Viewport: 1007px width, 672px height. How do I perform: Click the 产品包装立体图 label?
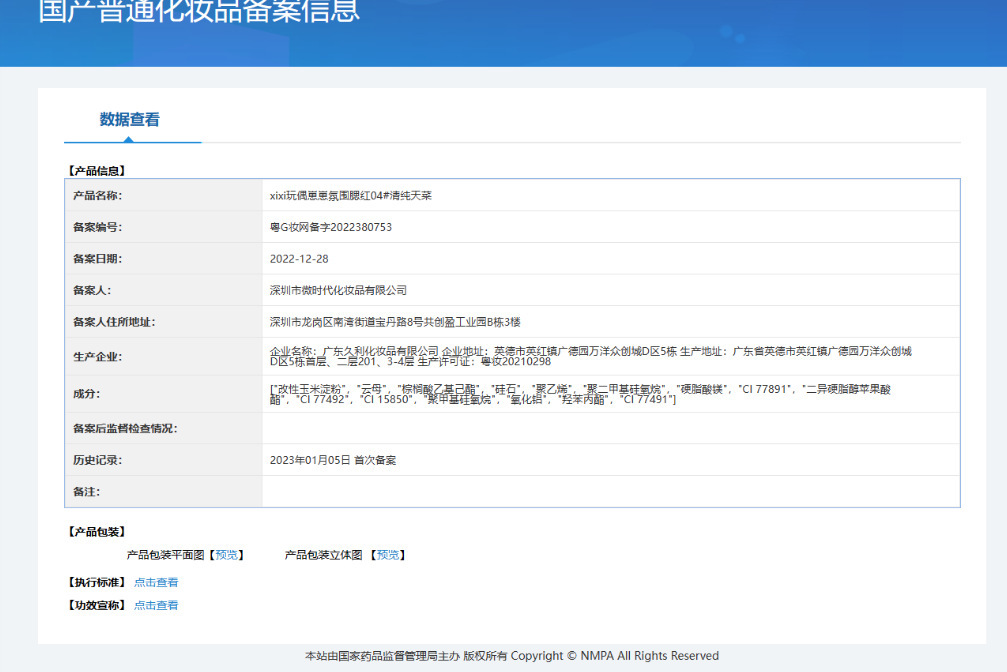pyautogui.click(x=324, y=555)
